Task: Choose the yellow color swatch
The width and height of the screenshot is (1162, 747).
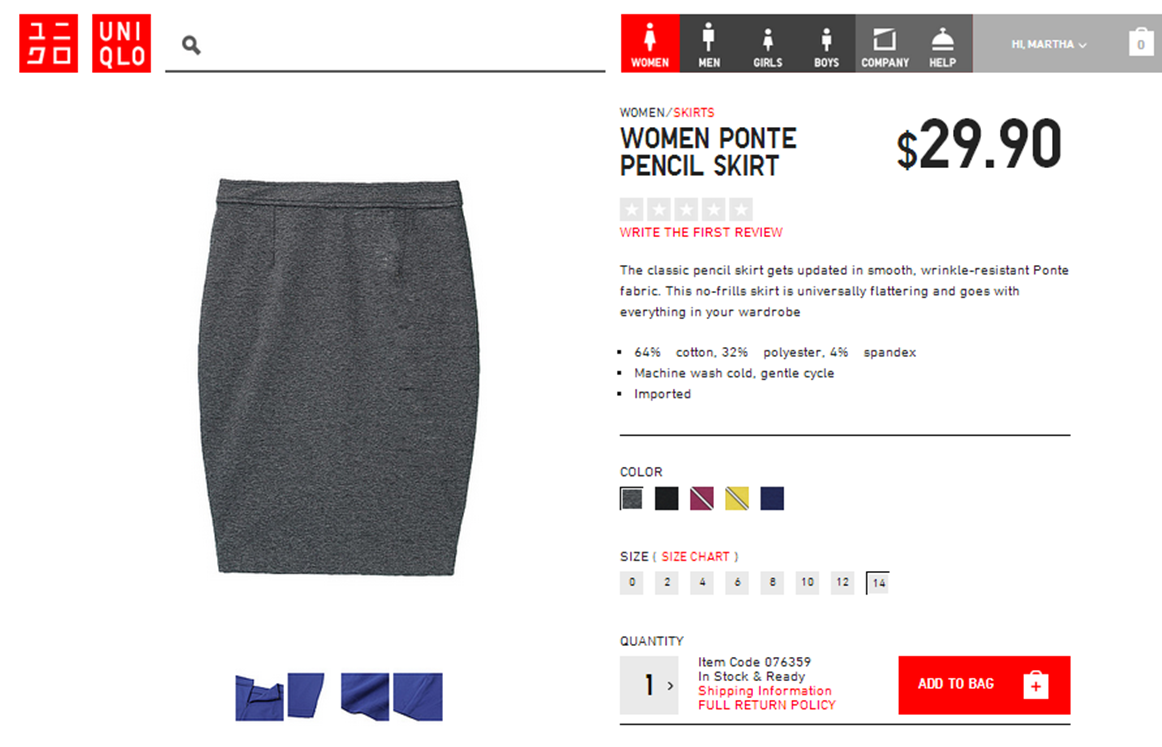Action: pos(737,499)
